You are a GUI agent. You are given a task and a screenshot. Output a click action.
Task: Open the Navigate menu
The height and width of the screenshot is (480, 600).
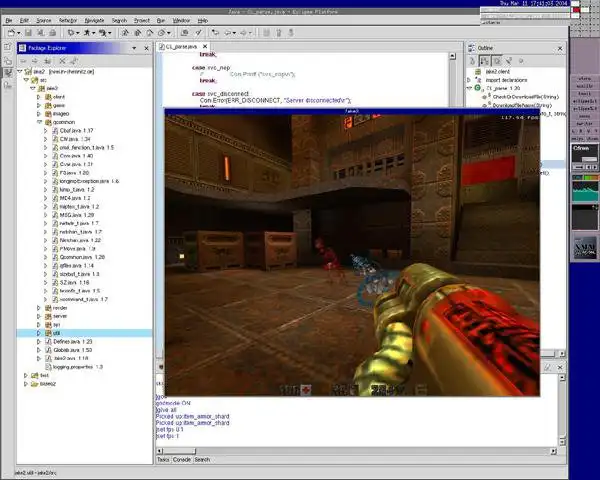tap(94, 20)
